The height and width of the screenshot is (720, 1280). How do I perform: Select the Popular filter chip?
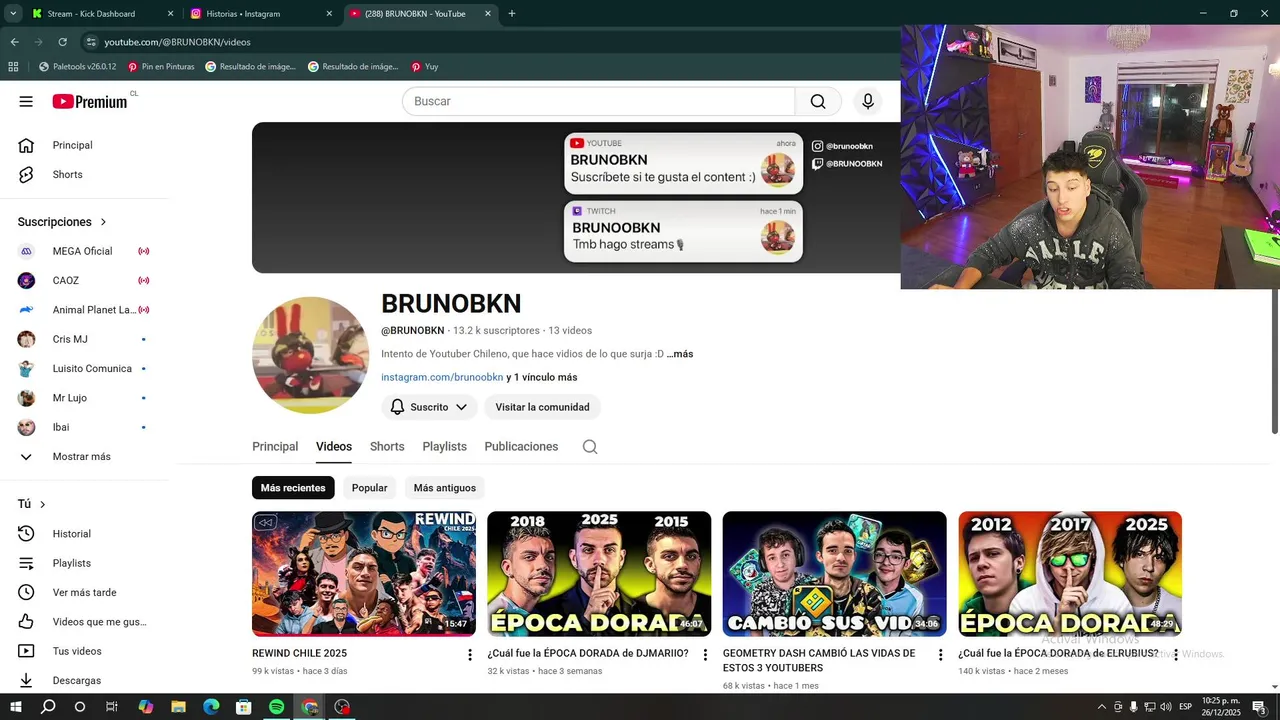click(x=369, y=488)
